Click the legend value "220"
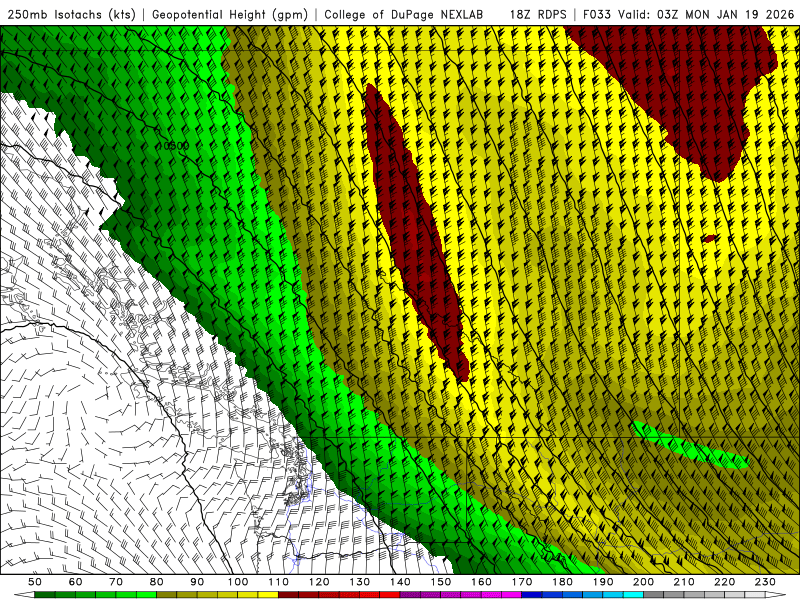The image size is (800, 600). [724, 582]
